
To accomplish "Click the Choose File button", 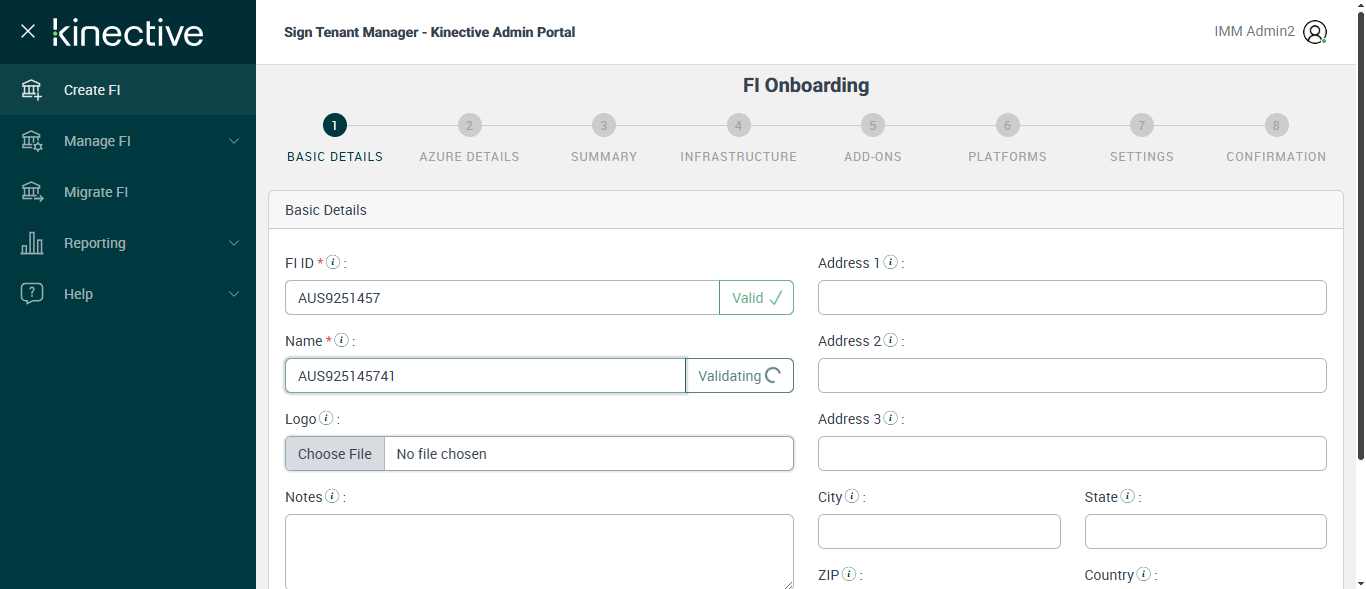I will coord(335,454).
